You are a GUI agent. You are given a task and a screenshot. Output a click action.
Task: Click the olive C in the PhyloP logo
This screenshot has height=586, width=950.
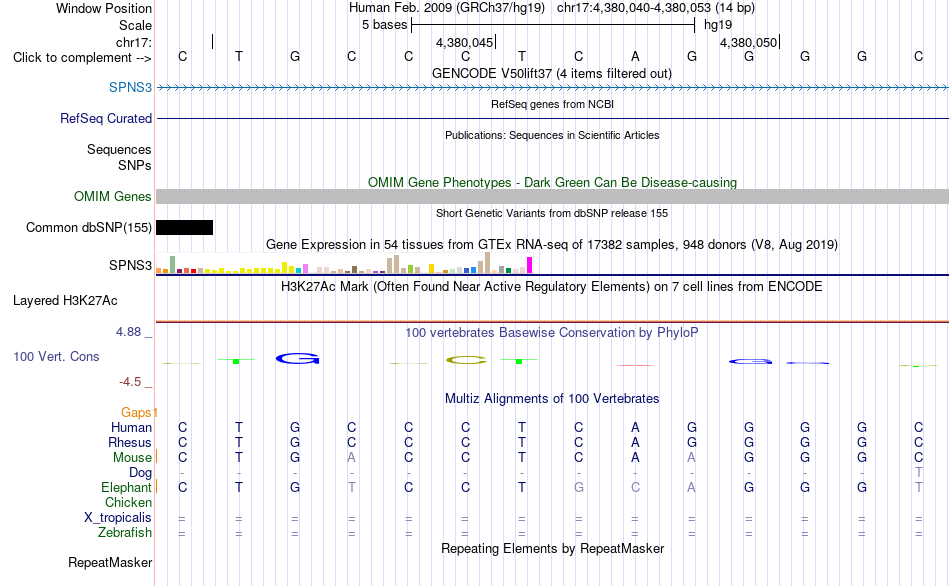point(466,360)
